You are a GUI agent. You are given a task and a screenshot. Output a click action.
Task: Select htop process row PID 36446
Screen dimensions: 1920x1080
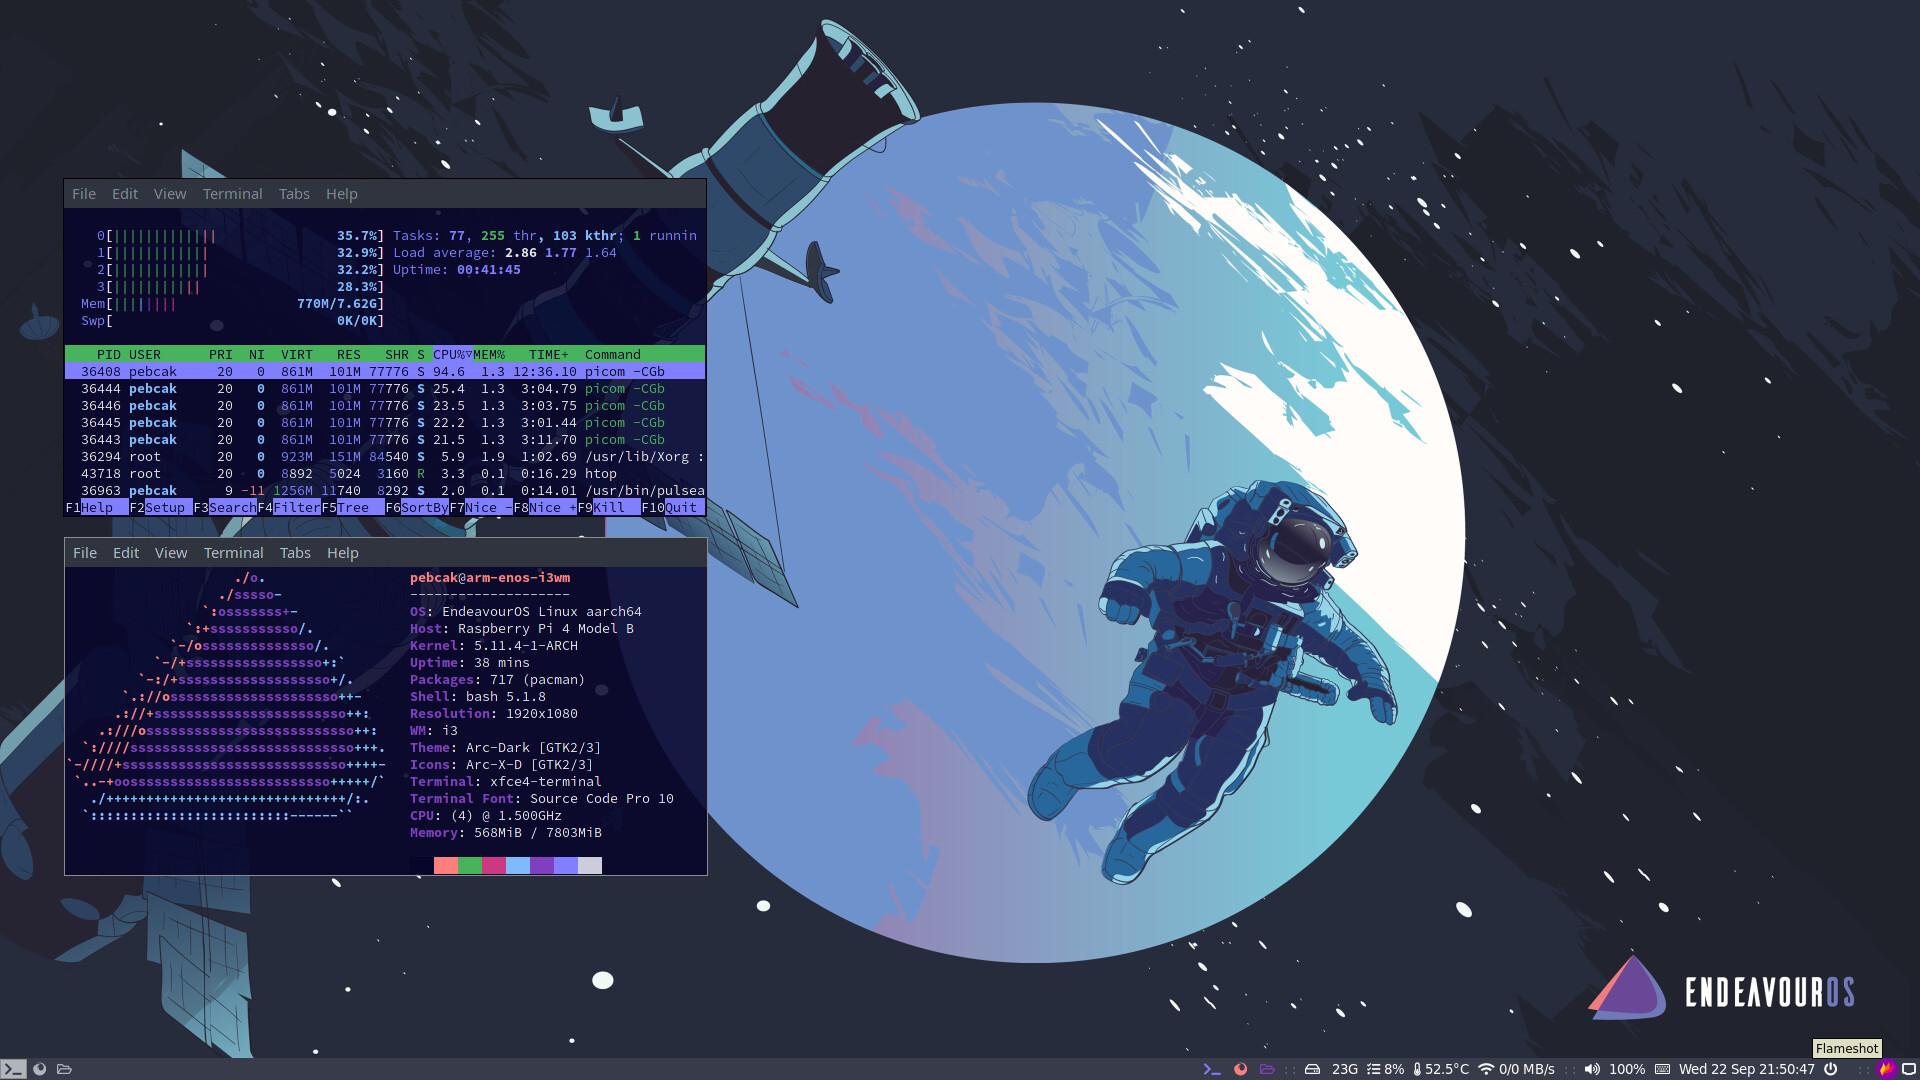(x=385, y=406)
